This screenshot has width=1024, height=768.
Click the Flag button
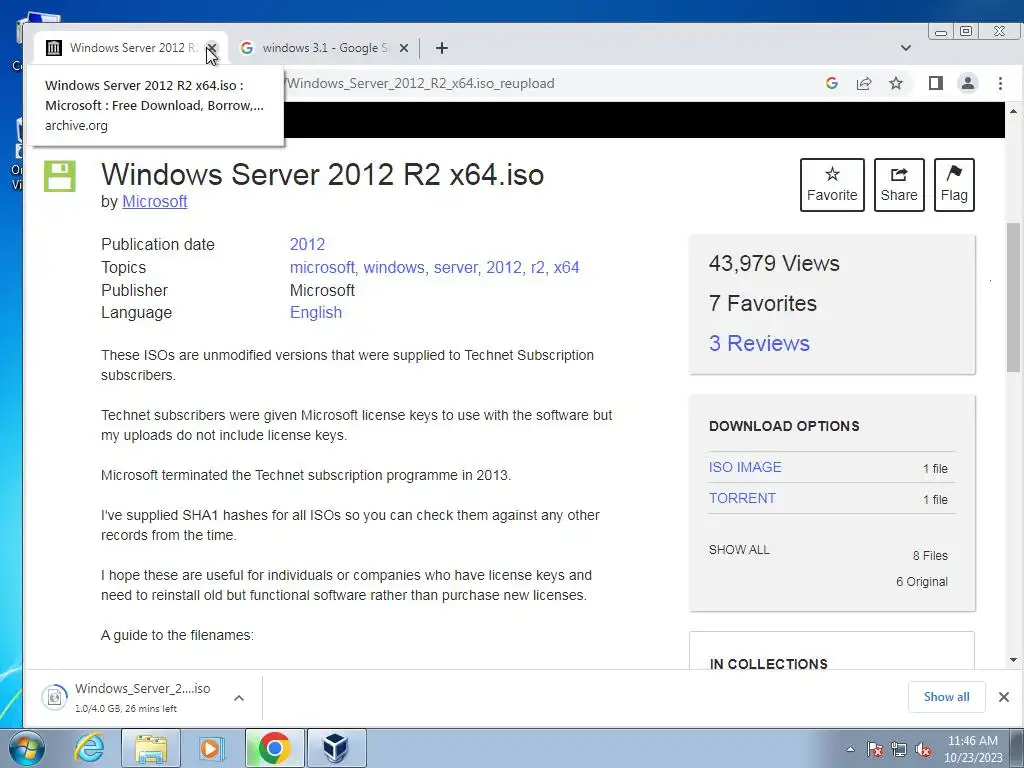(954, 185)
